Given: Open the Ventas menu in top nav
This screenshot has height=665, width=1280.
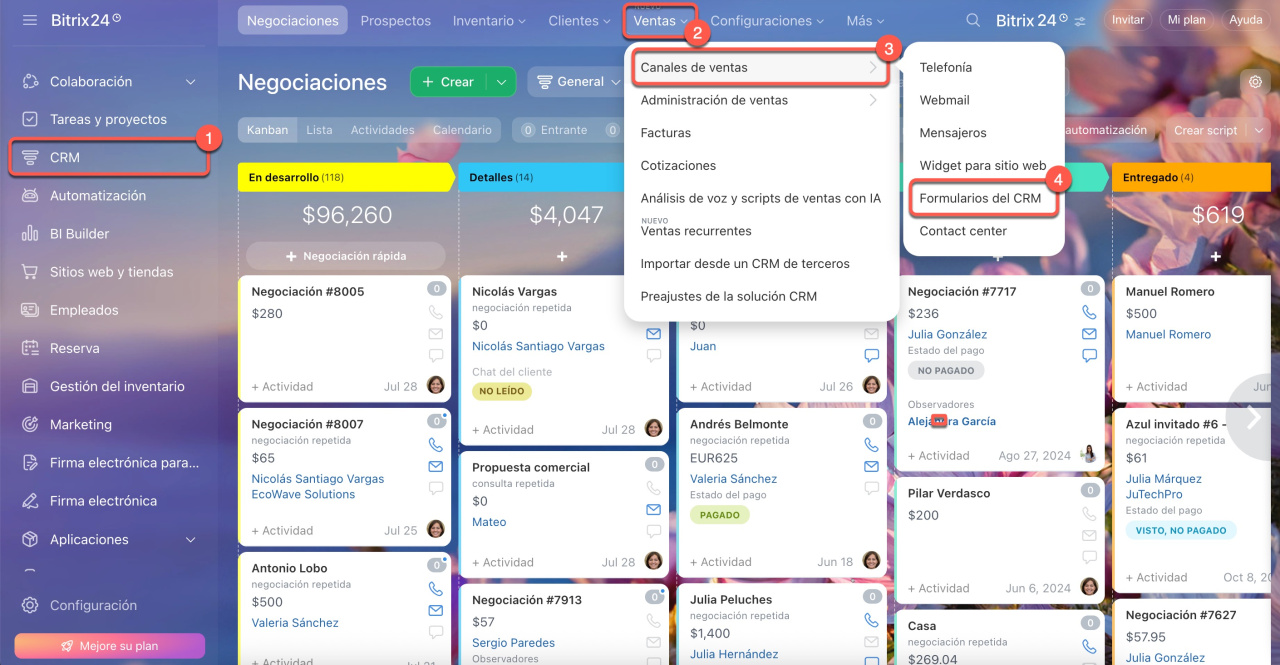Looking at the screenshot, I should coord(660,20).
